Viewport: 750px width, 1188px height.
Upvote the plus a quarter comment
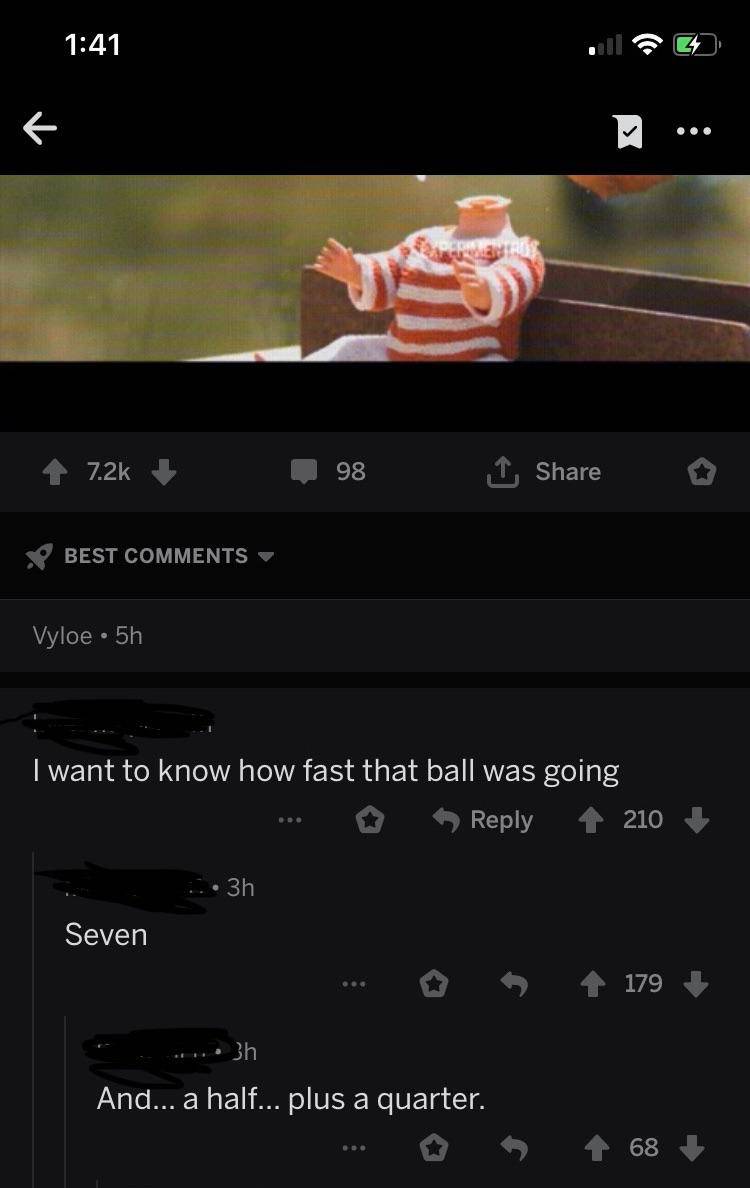(597, 1148)
